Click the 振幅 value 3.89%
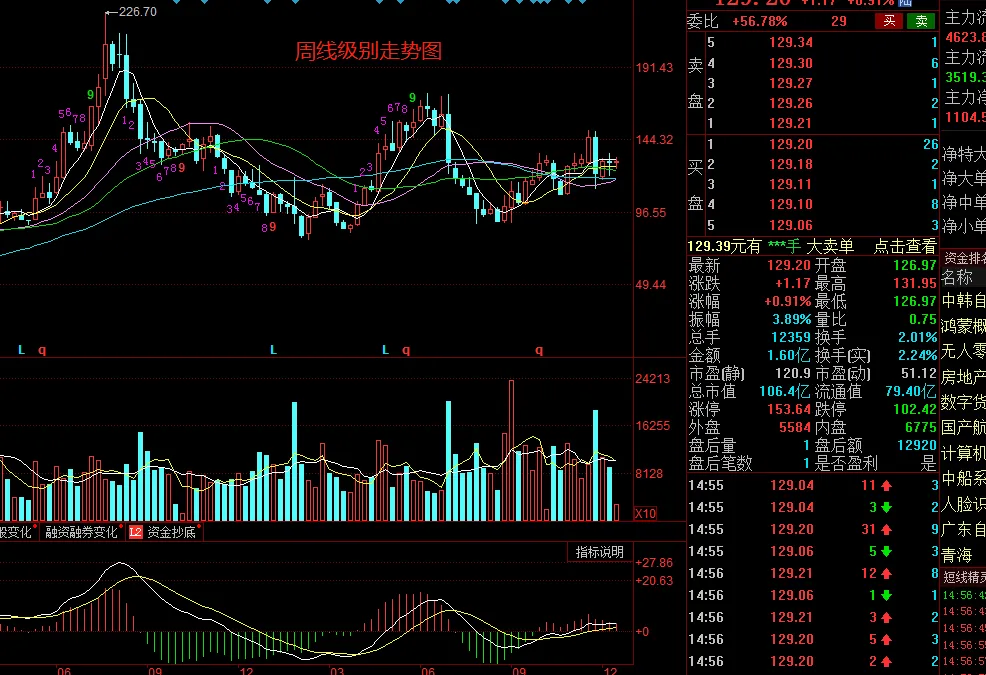Viewport: 986px width, 675px height. 792,320
